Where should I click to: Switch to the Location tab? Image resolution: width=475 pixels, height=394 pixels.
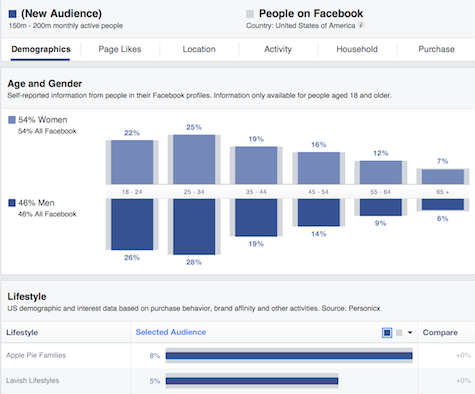pyautogui.click(x=199, y=49)
